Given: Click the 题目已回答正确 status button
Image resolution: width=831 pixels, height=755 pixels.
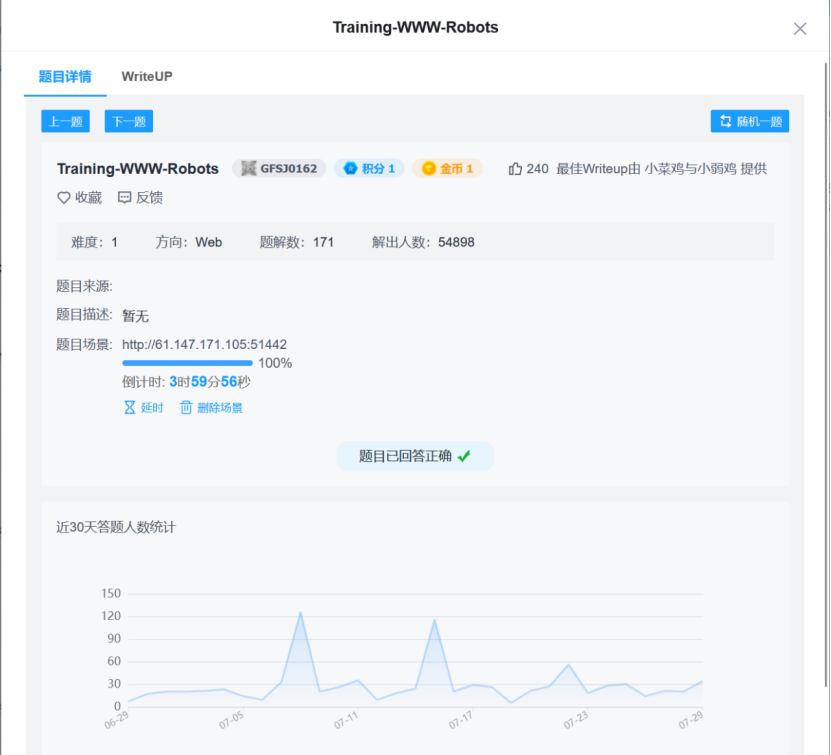Looking at the screenshot, I should (415, 456).
